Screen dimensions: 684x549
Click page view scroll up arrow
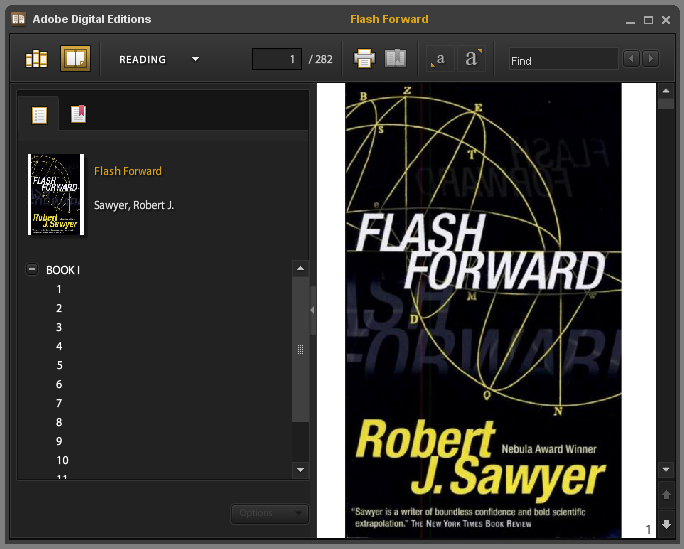[x=666, y=91]
